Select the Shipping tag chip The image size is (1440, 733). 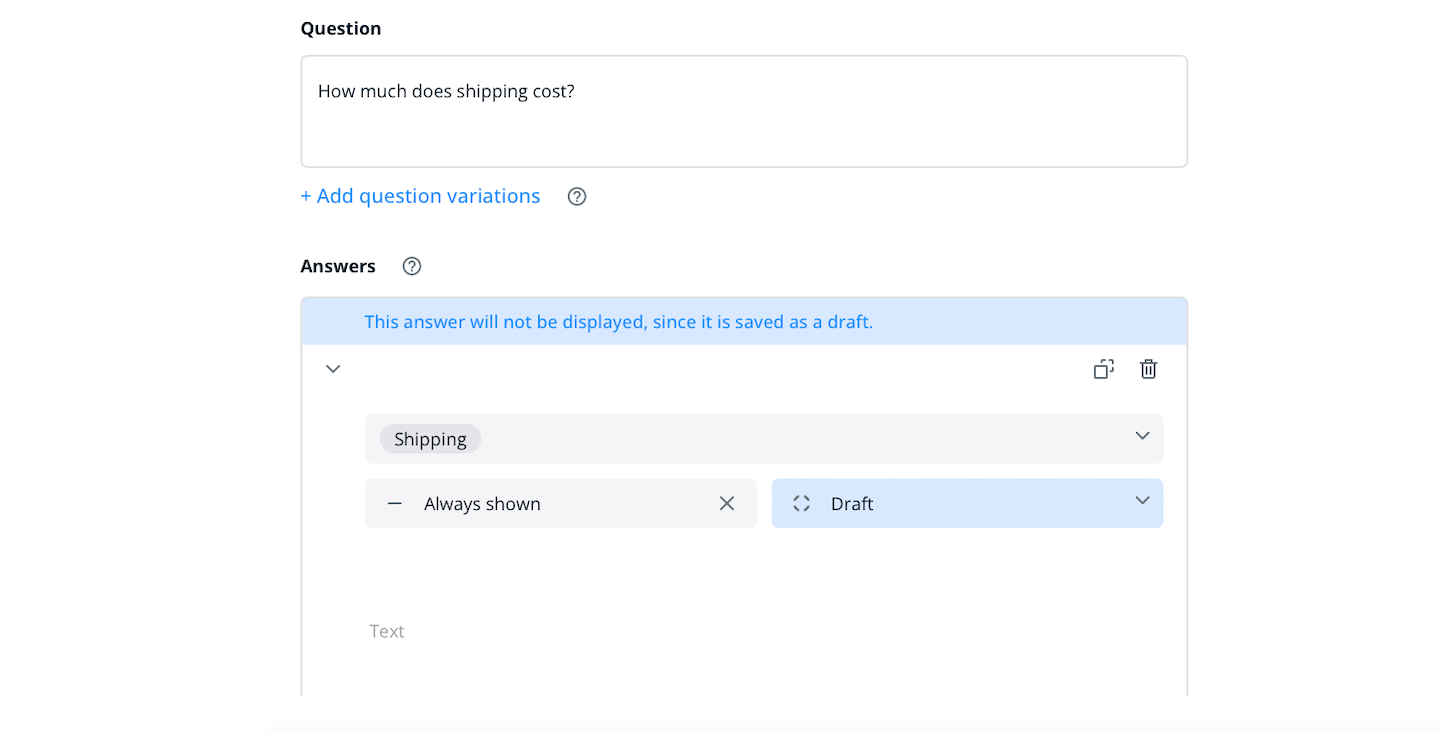pyautogui.click(x=430, y=439)
